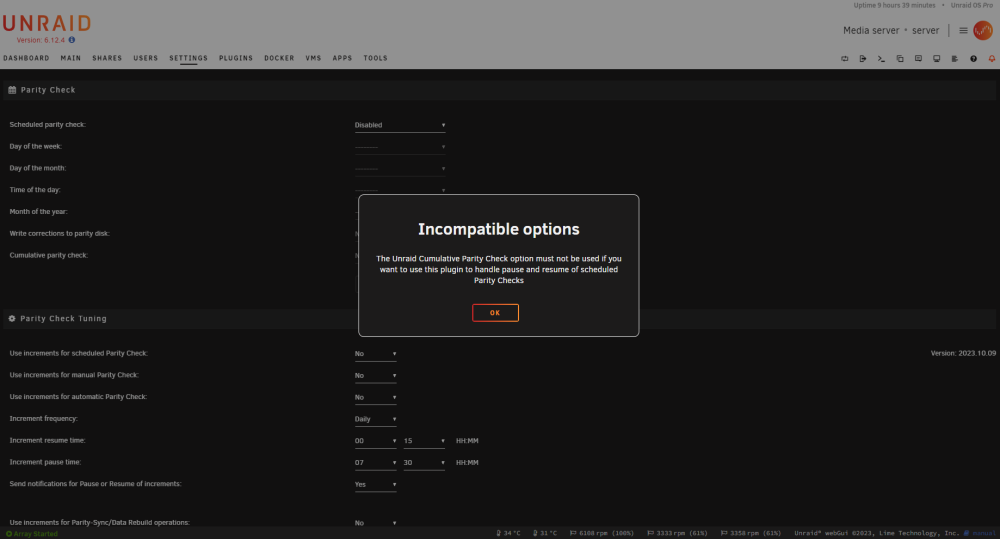Open automatic Parity Check increments dropdown
This screenshot has width=1000, height=539.
[376, 397]
